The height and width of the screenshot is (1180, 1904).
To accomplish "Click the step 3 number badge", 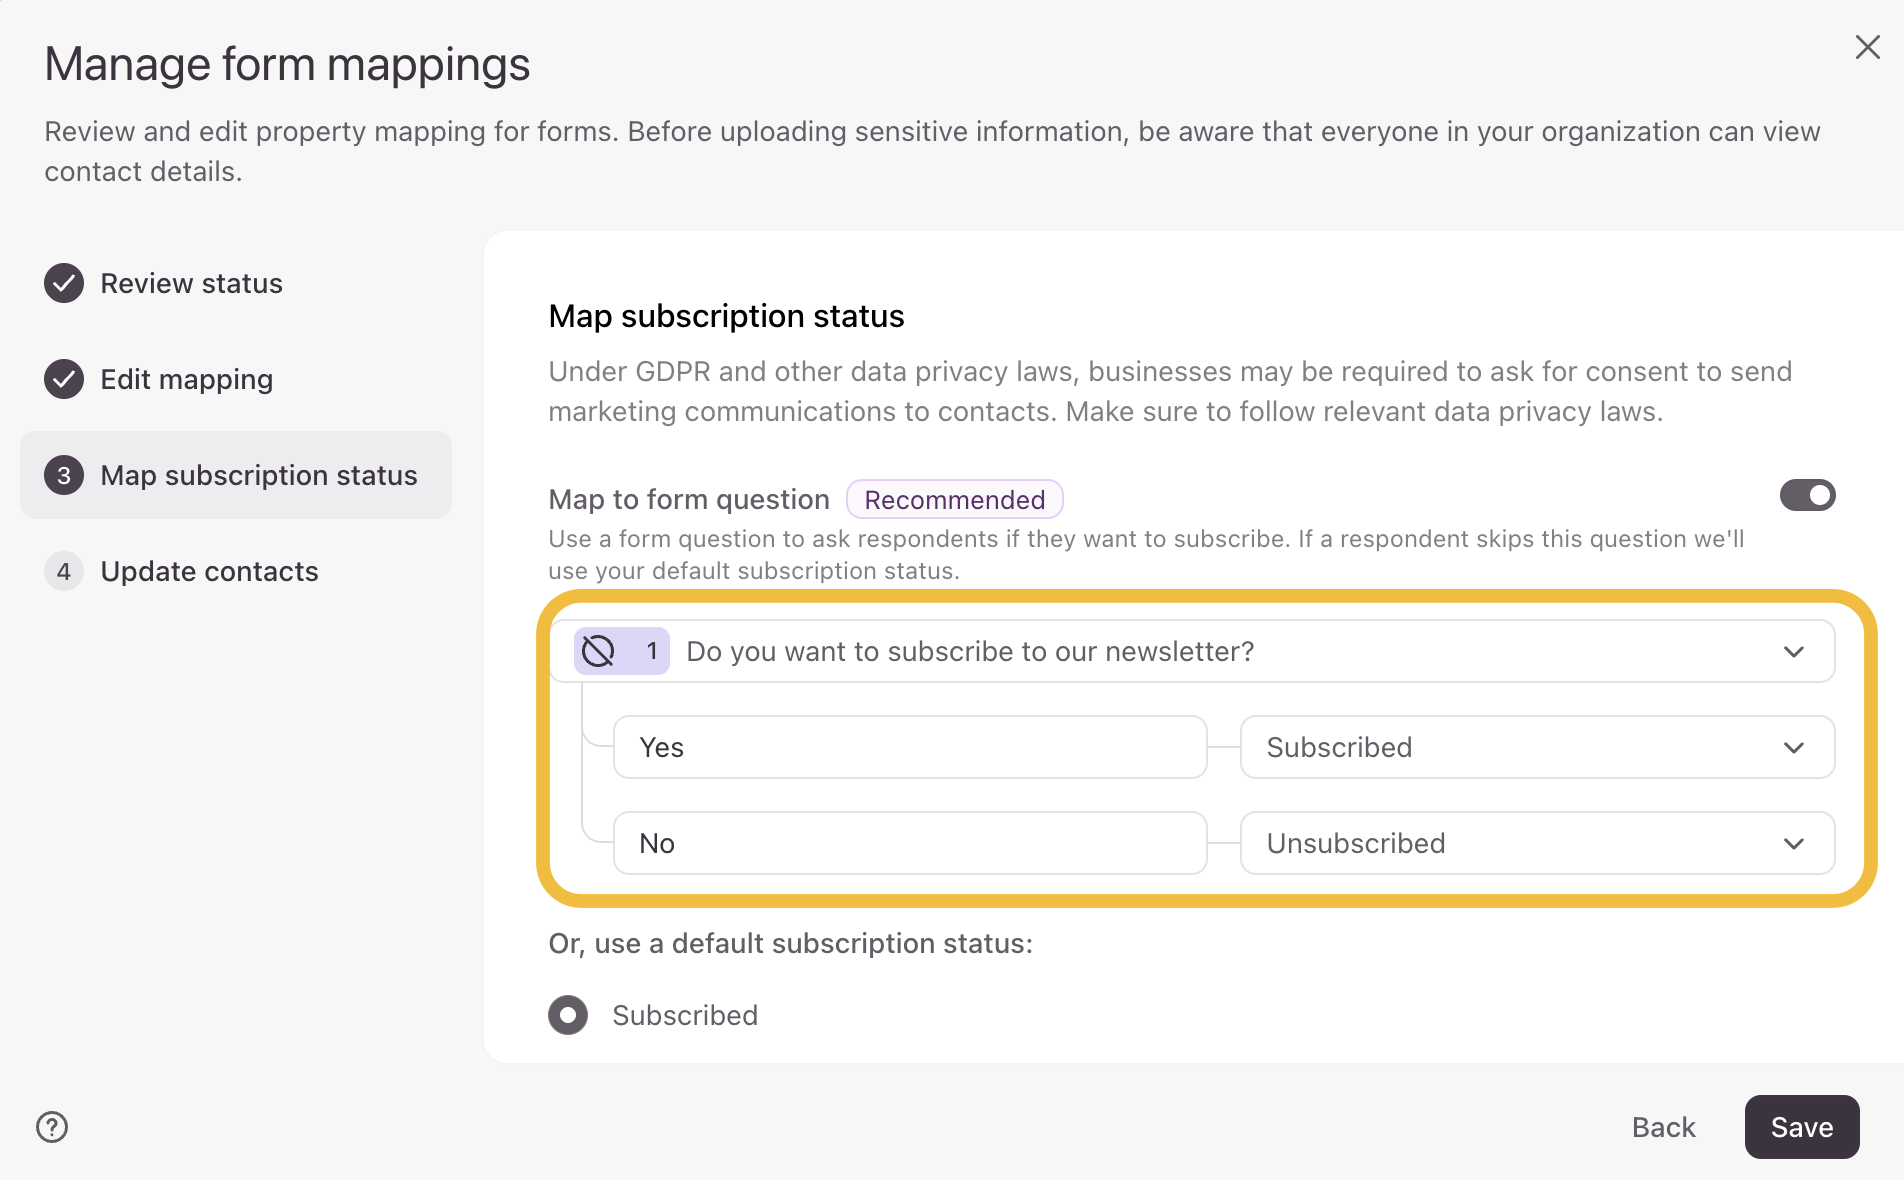I will [64, 475].
